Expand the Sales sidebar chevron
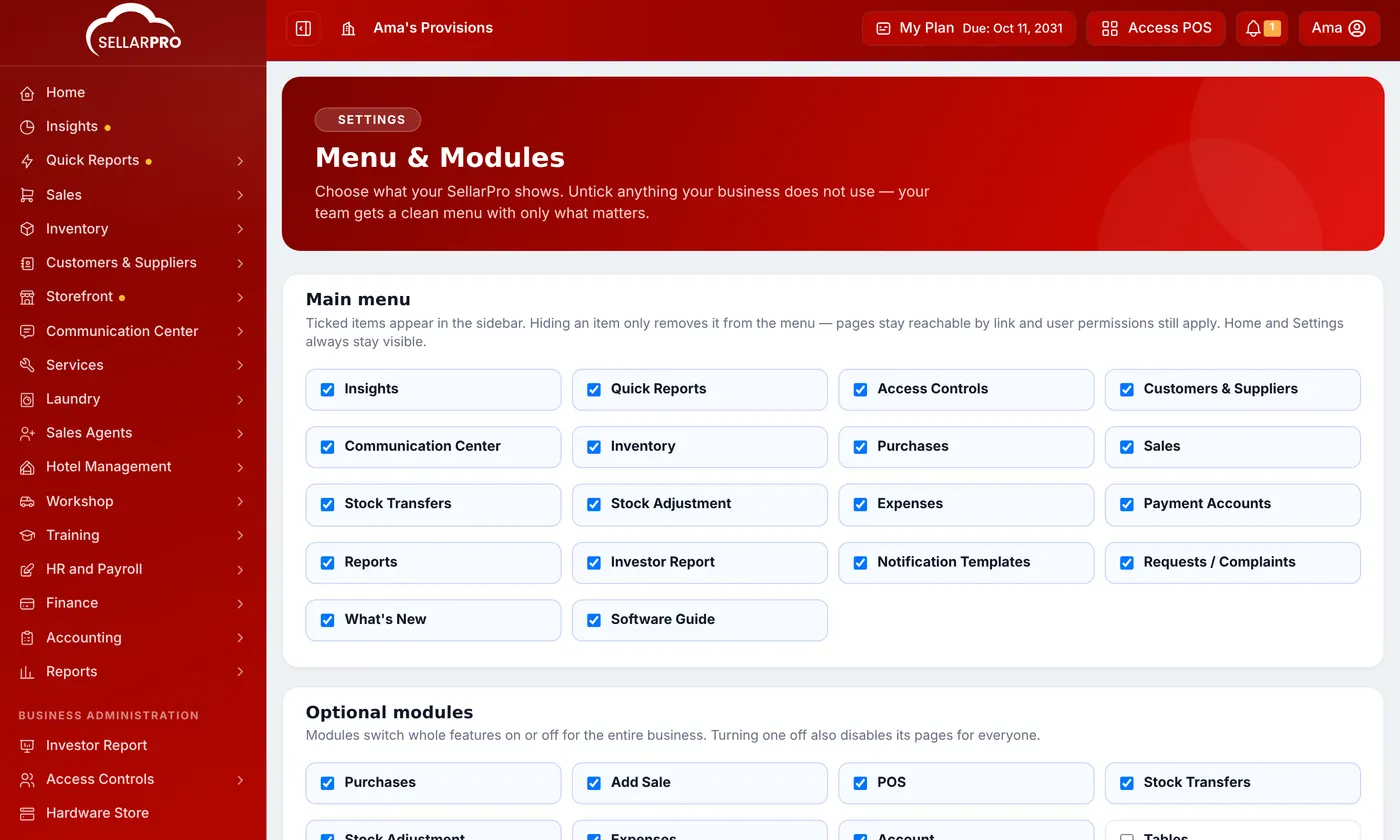The width and height of the screenshot is (1400, 840). 240,195
